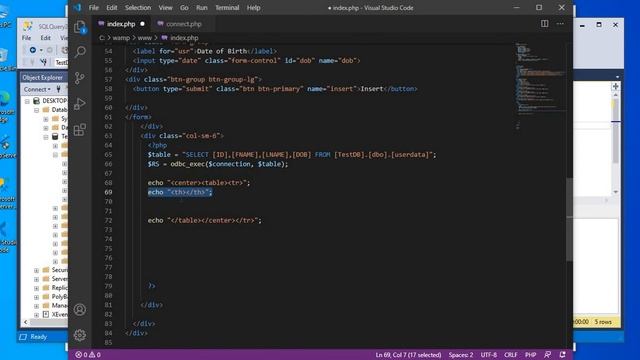Click the Object Explorer panel title
Screen dimensions: 640x360
(x=42, y=78)
